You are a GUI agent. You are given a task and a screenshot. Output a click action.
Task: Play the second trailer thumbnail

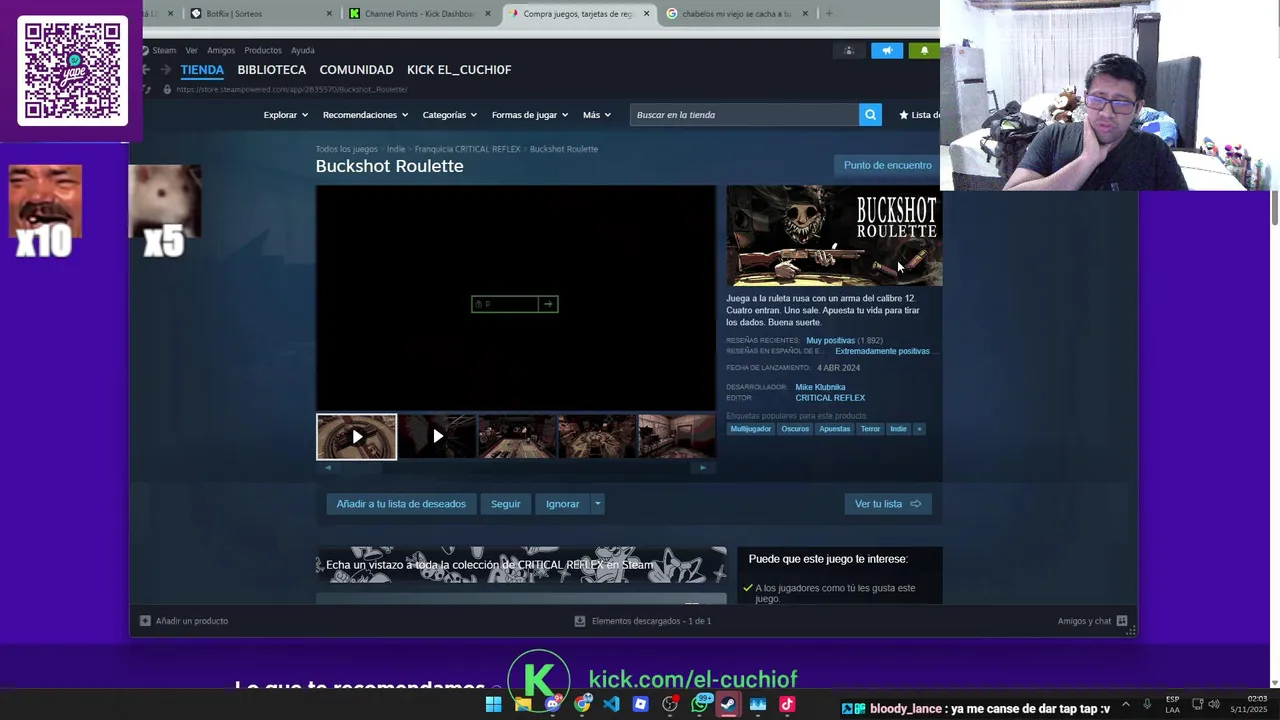(x=437, y=437)
